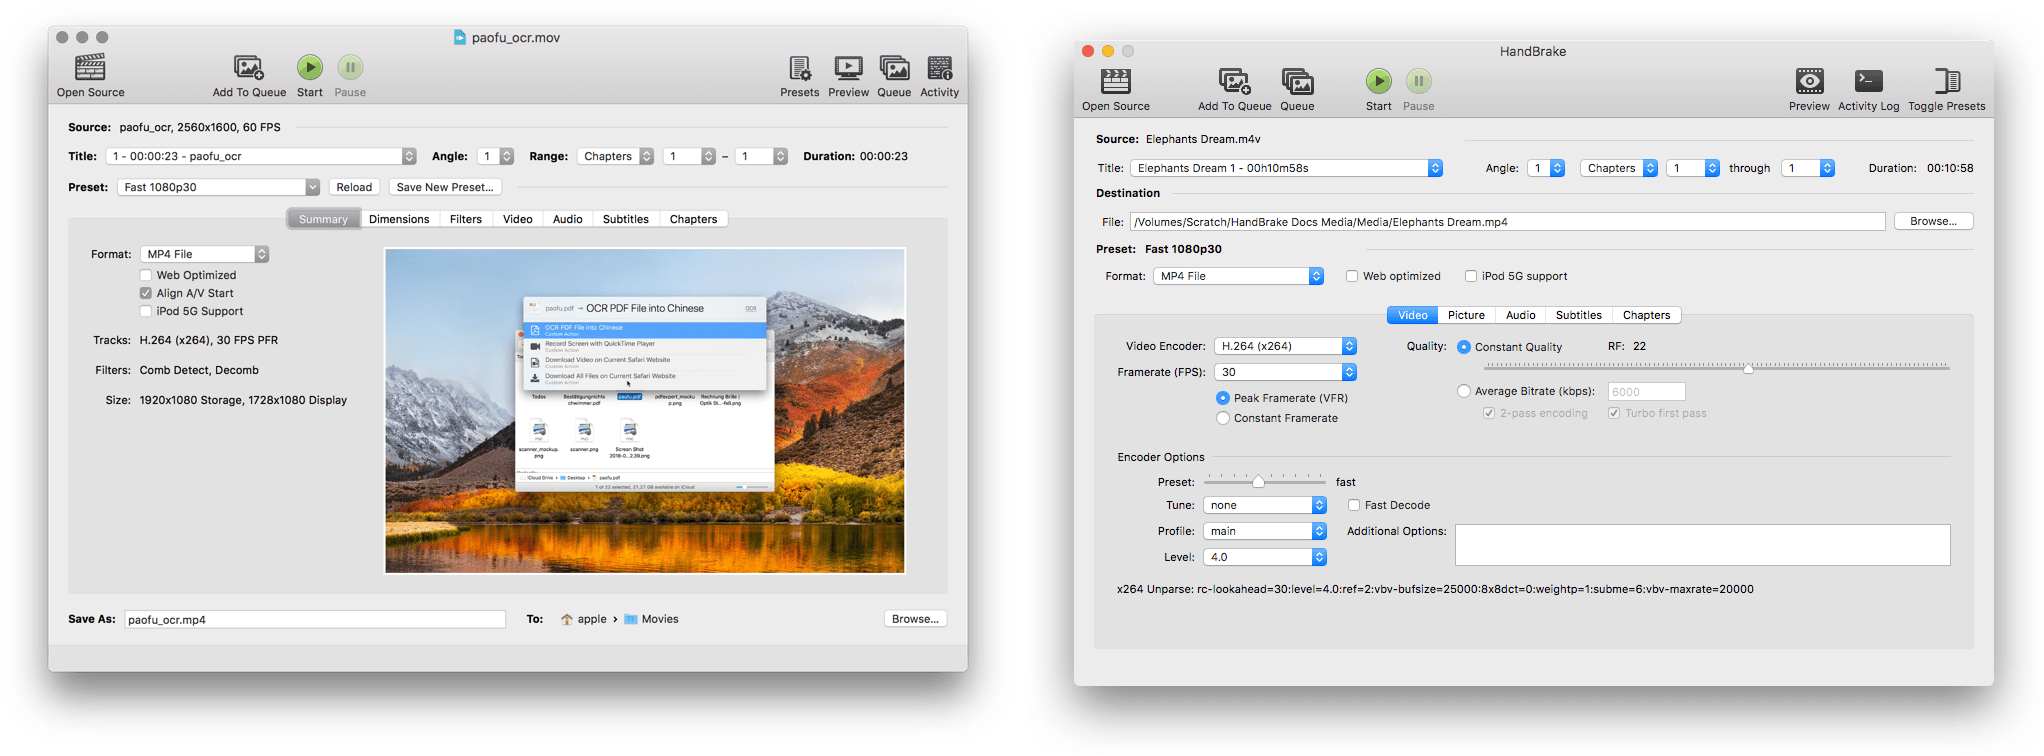Uncheck the Align A/V Start checkbox
This screenshot has height=756, width=2044.
(x=146, y=293)
